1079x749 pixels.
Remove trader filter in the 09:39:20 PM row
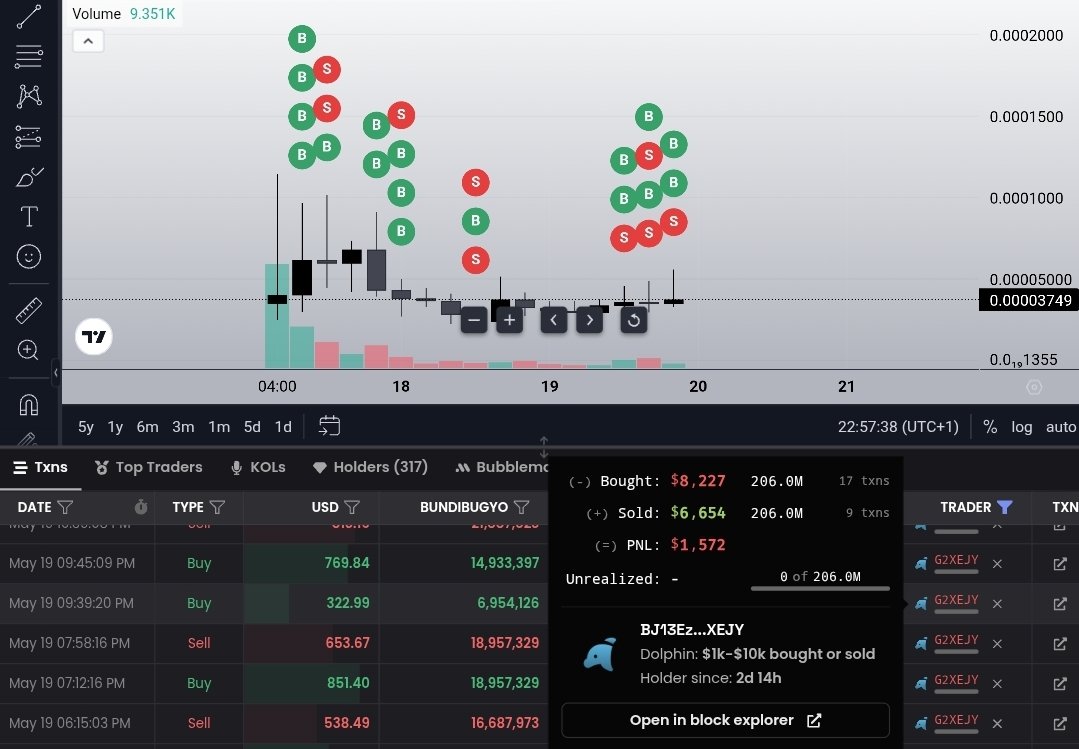point(997,604)
